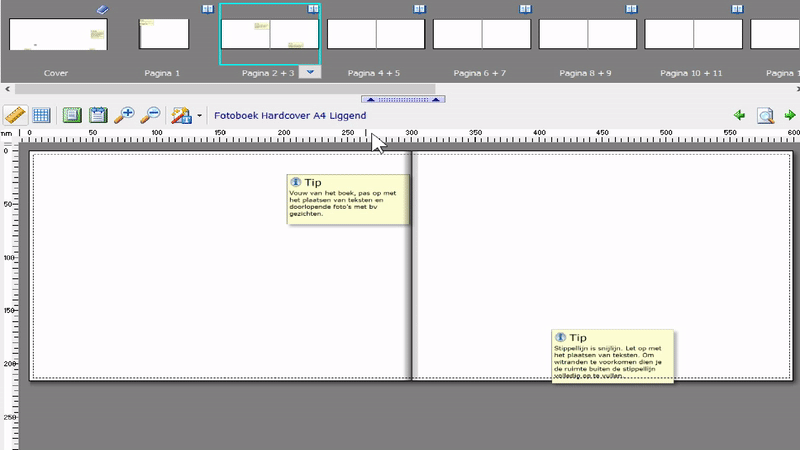Click the magic wand auto-fill icon

point(180,115)
